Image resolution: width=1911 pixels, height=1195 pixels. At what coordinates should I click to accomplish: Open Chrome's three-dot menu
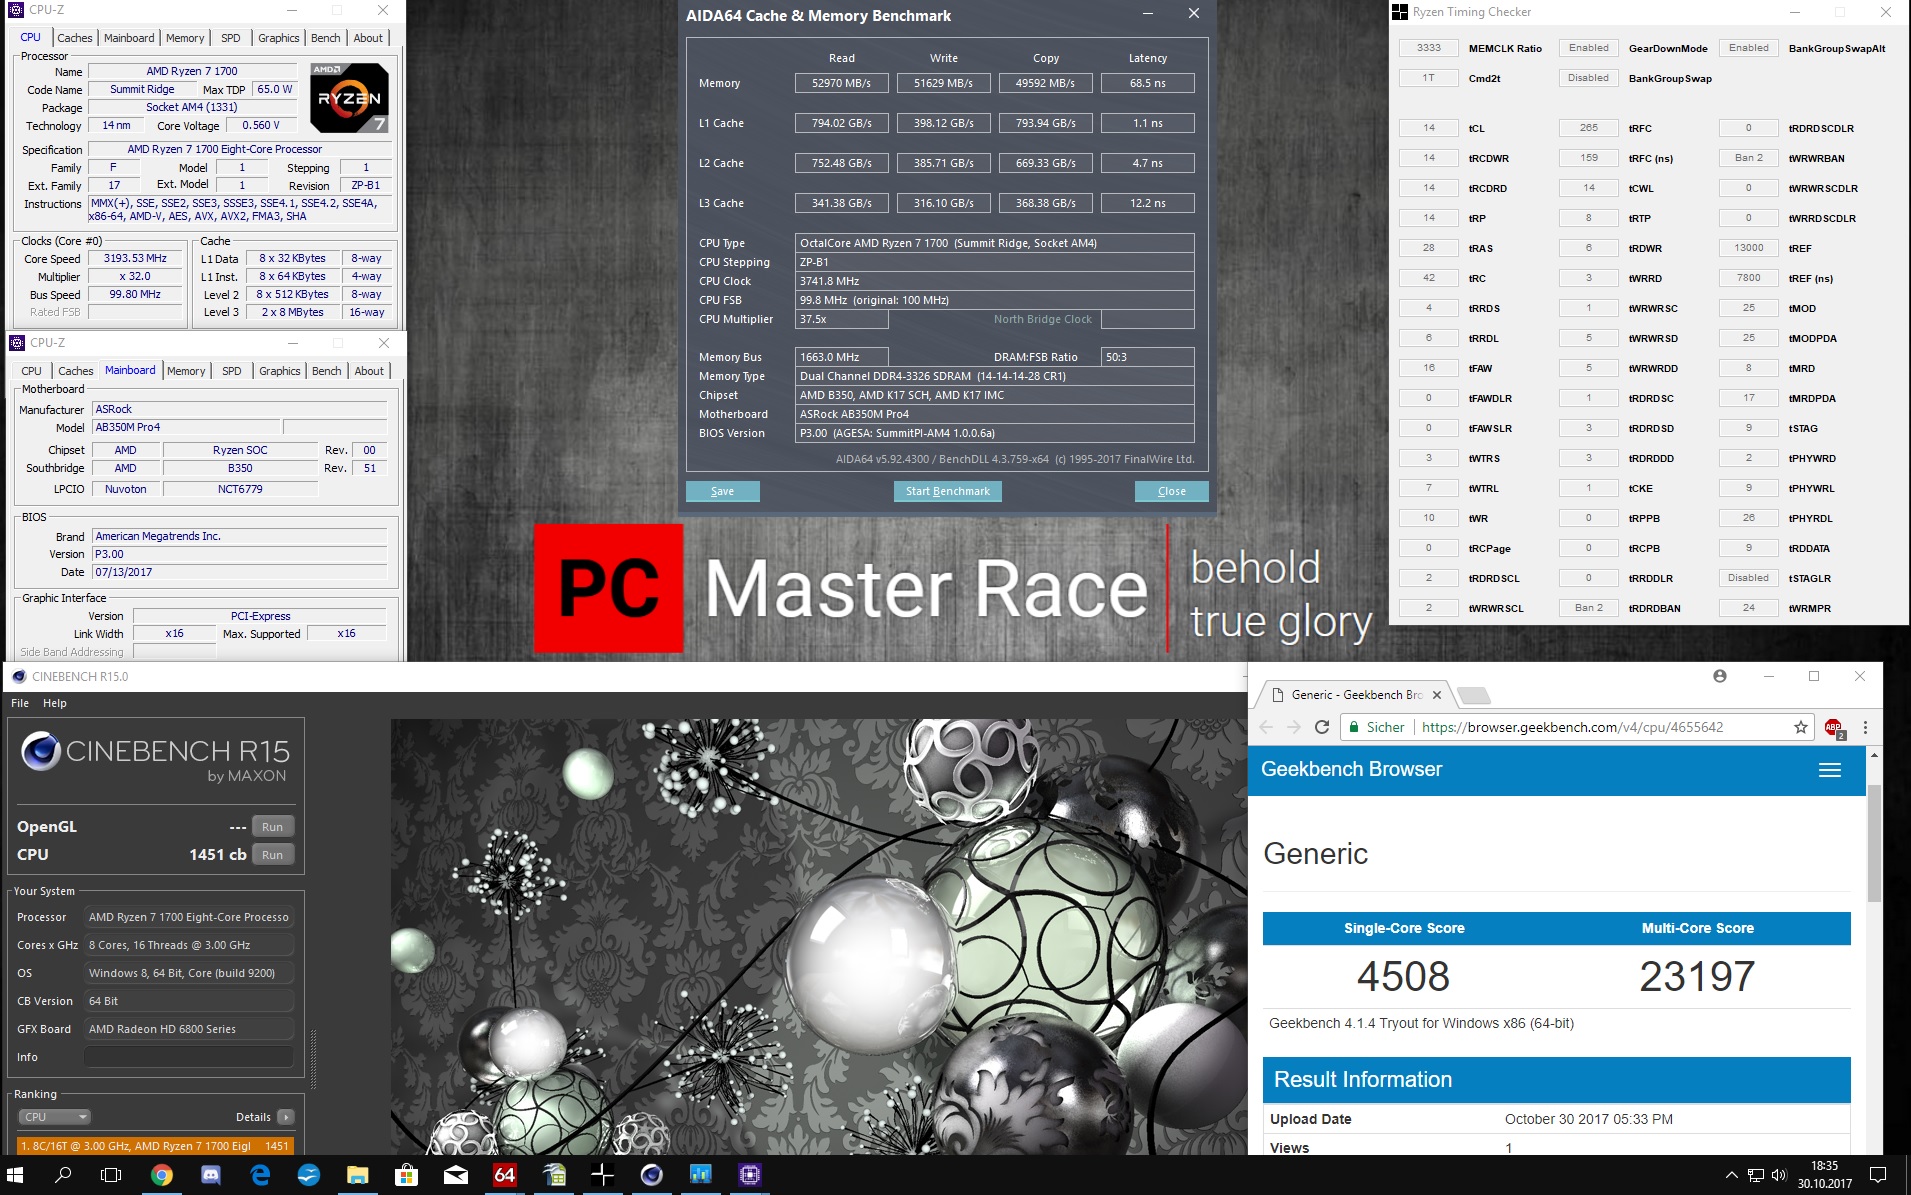(1865, 727)
